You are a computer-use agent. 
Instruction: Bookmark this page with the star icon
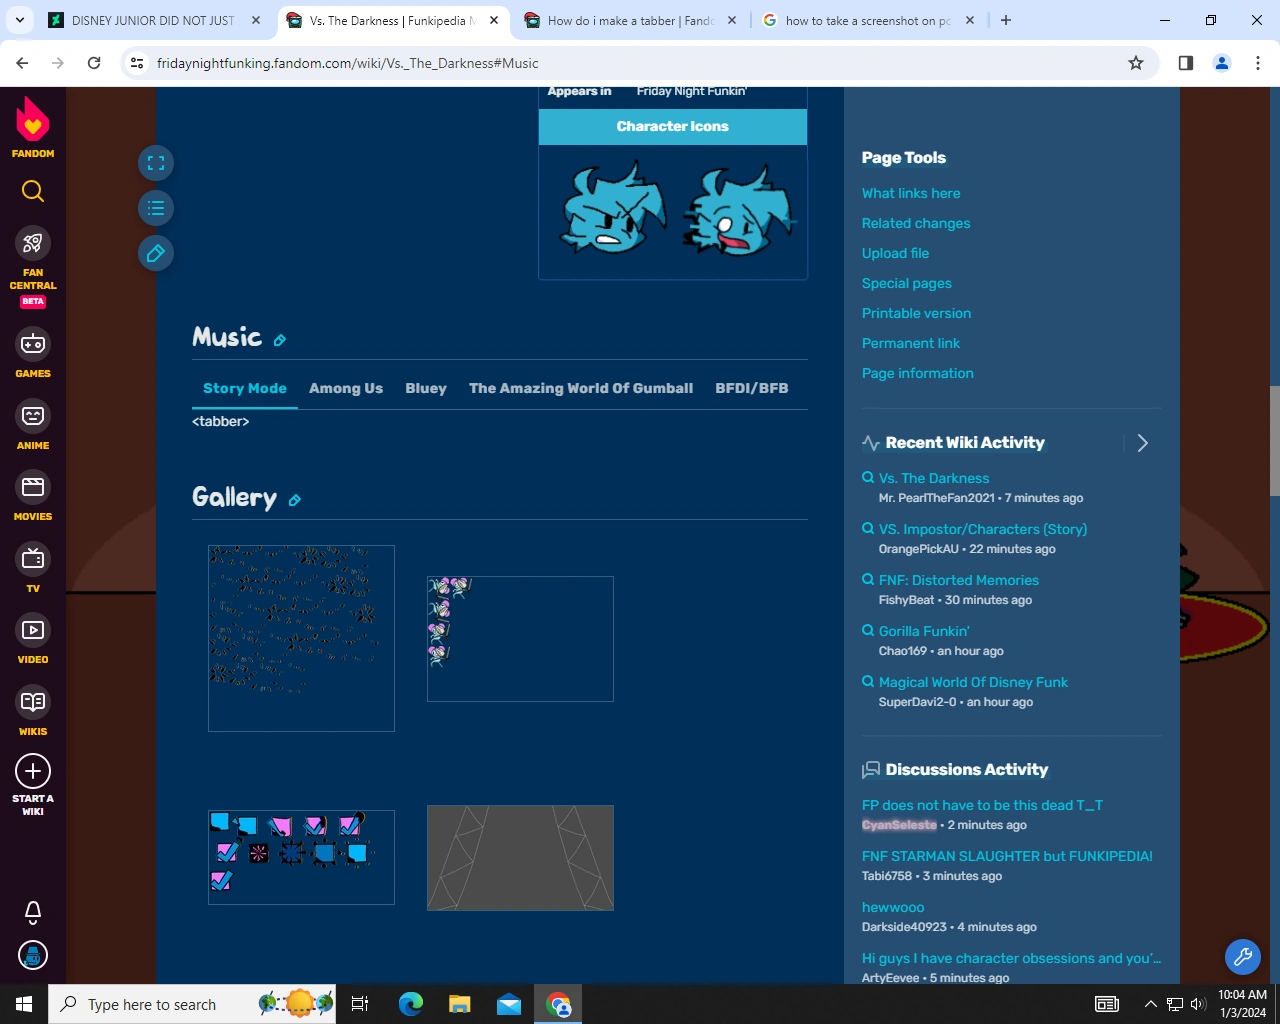pos(1136,63)
